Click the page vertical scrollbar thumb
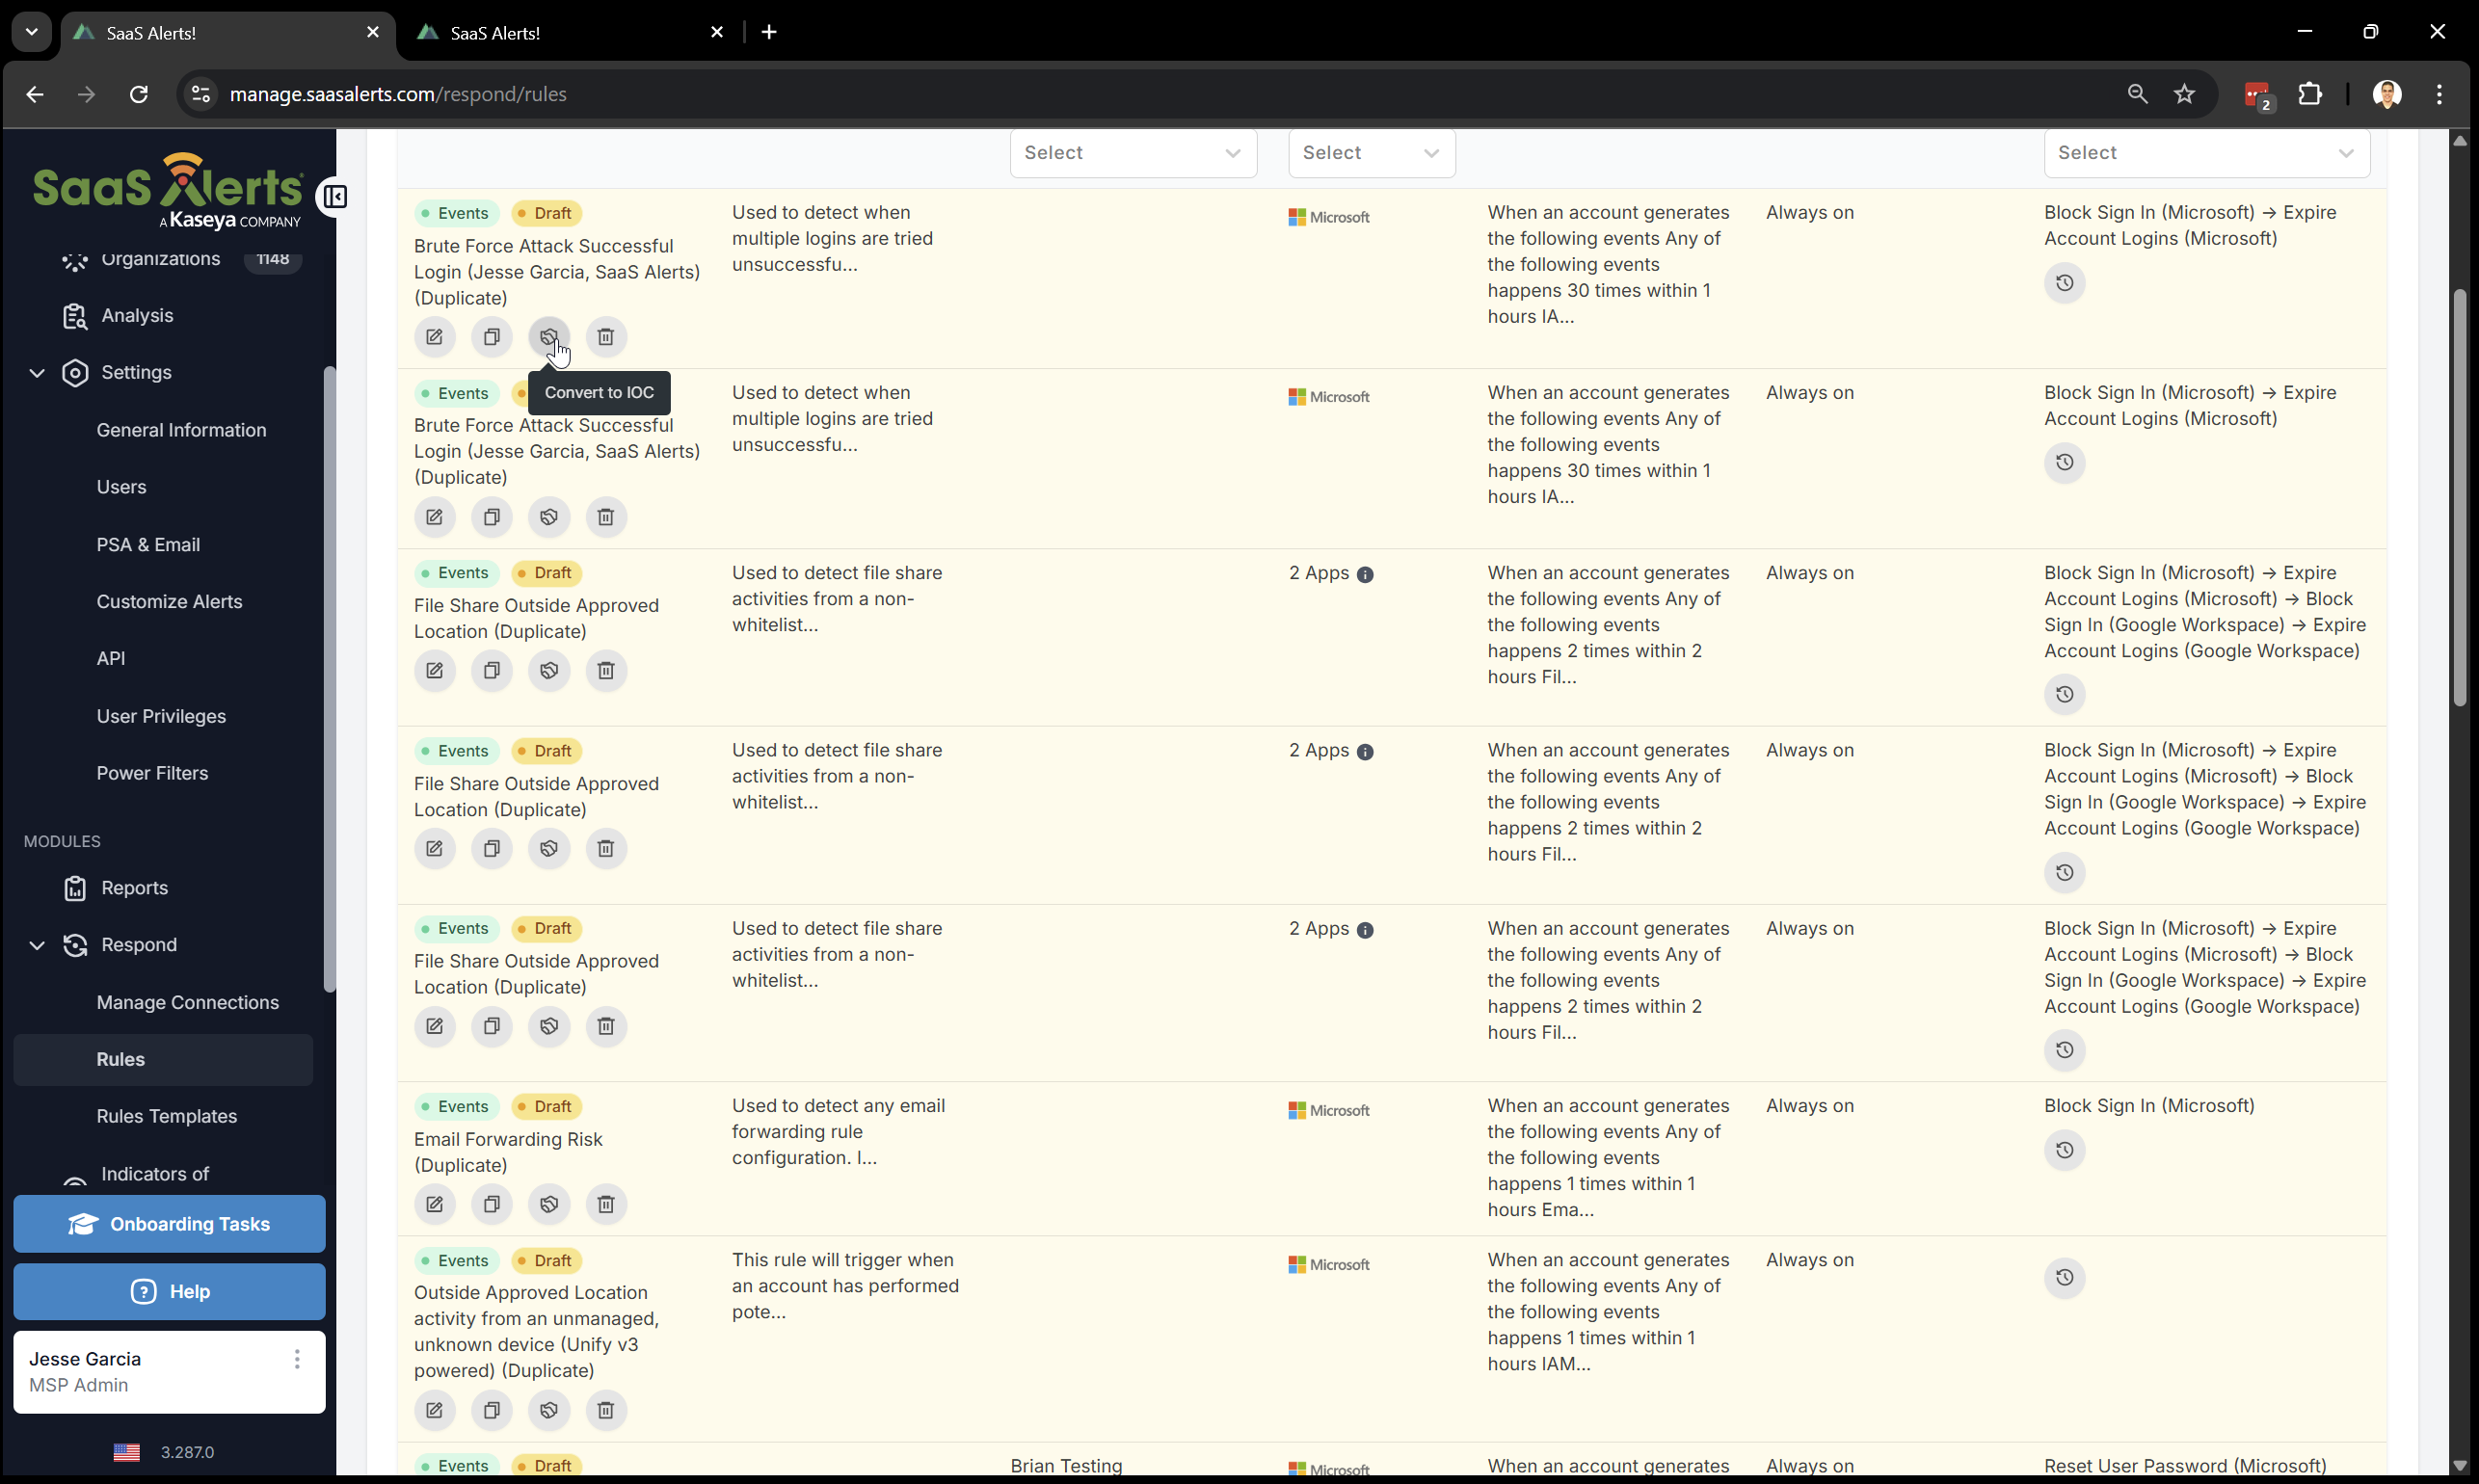The height and width of the screenshot is (1484, 2479). click(2461, 498)
